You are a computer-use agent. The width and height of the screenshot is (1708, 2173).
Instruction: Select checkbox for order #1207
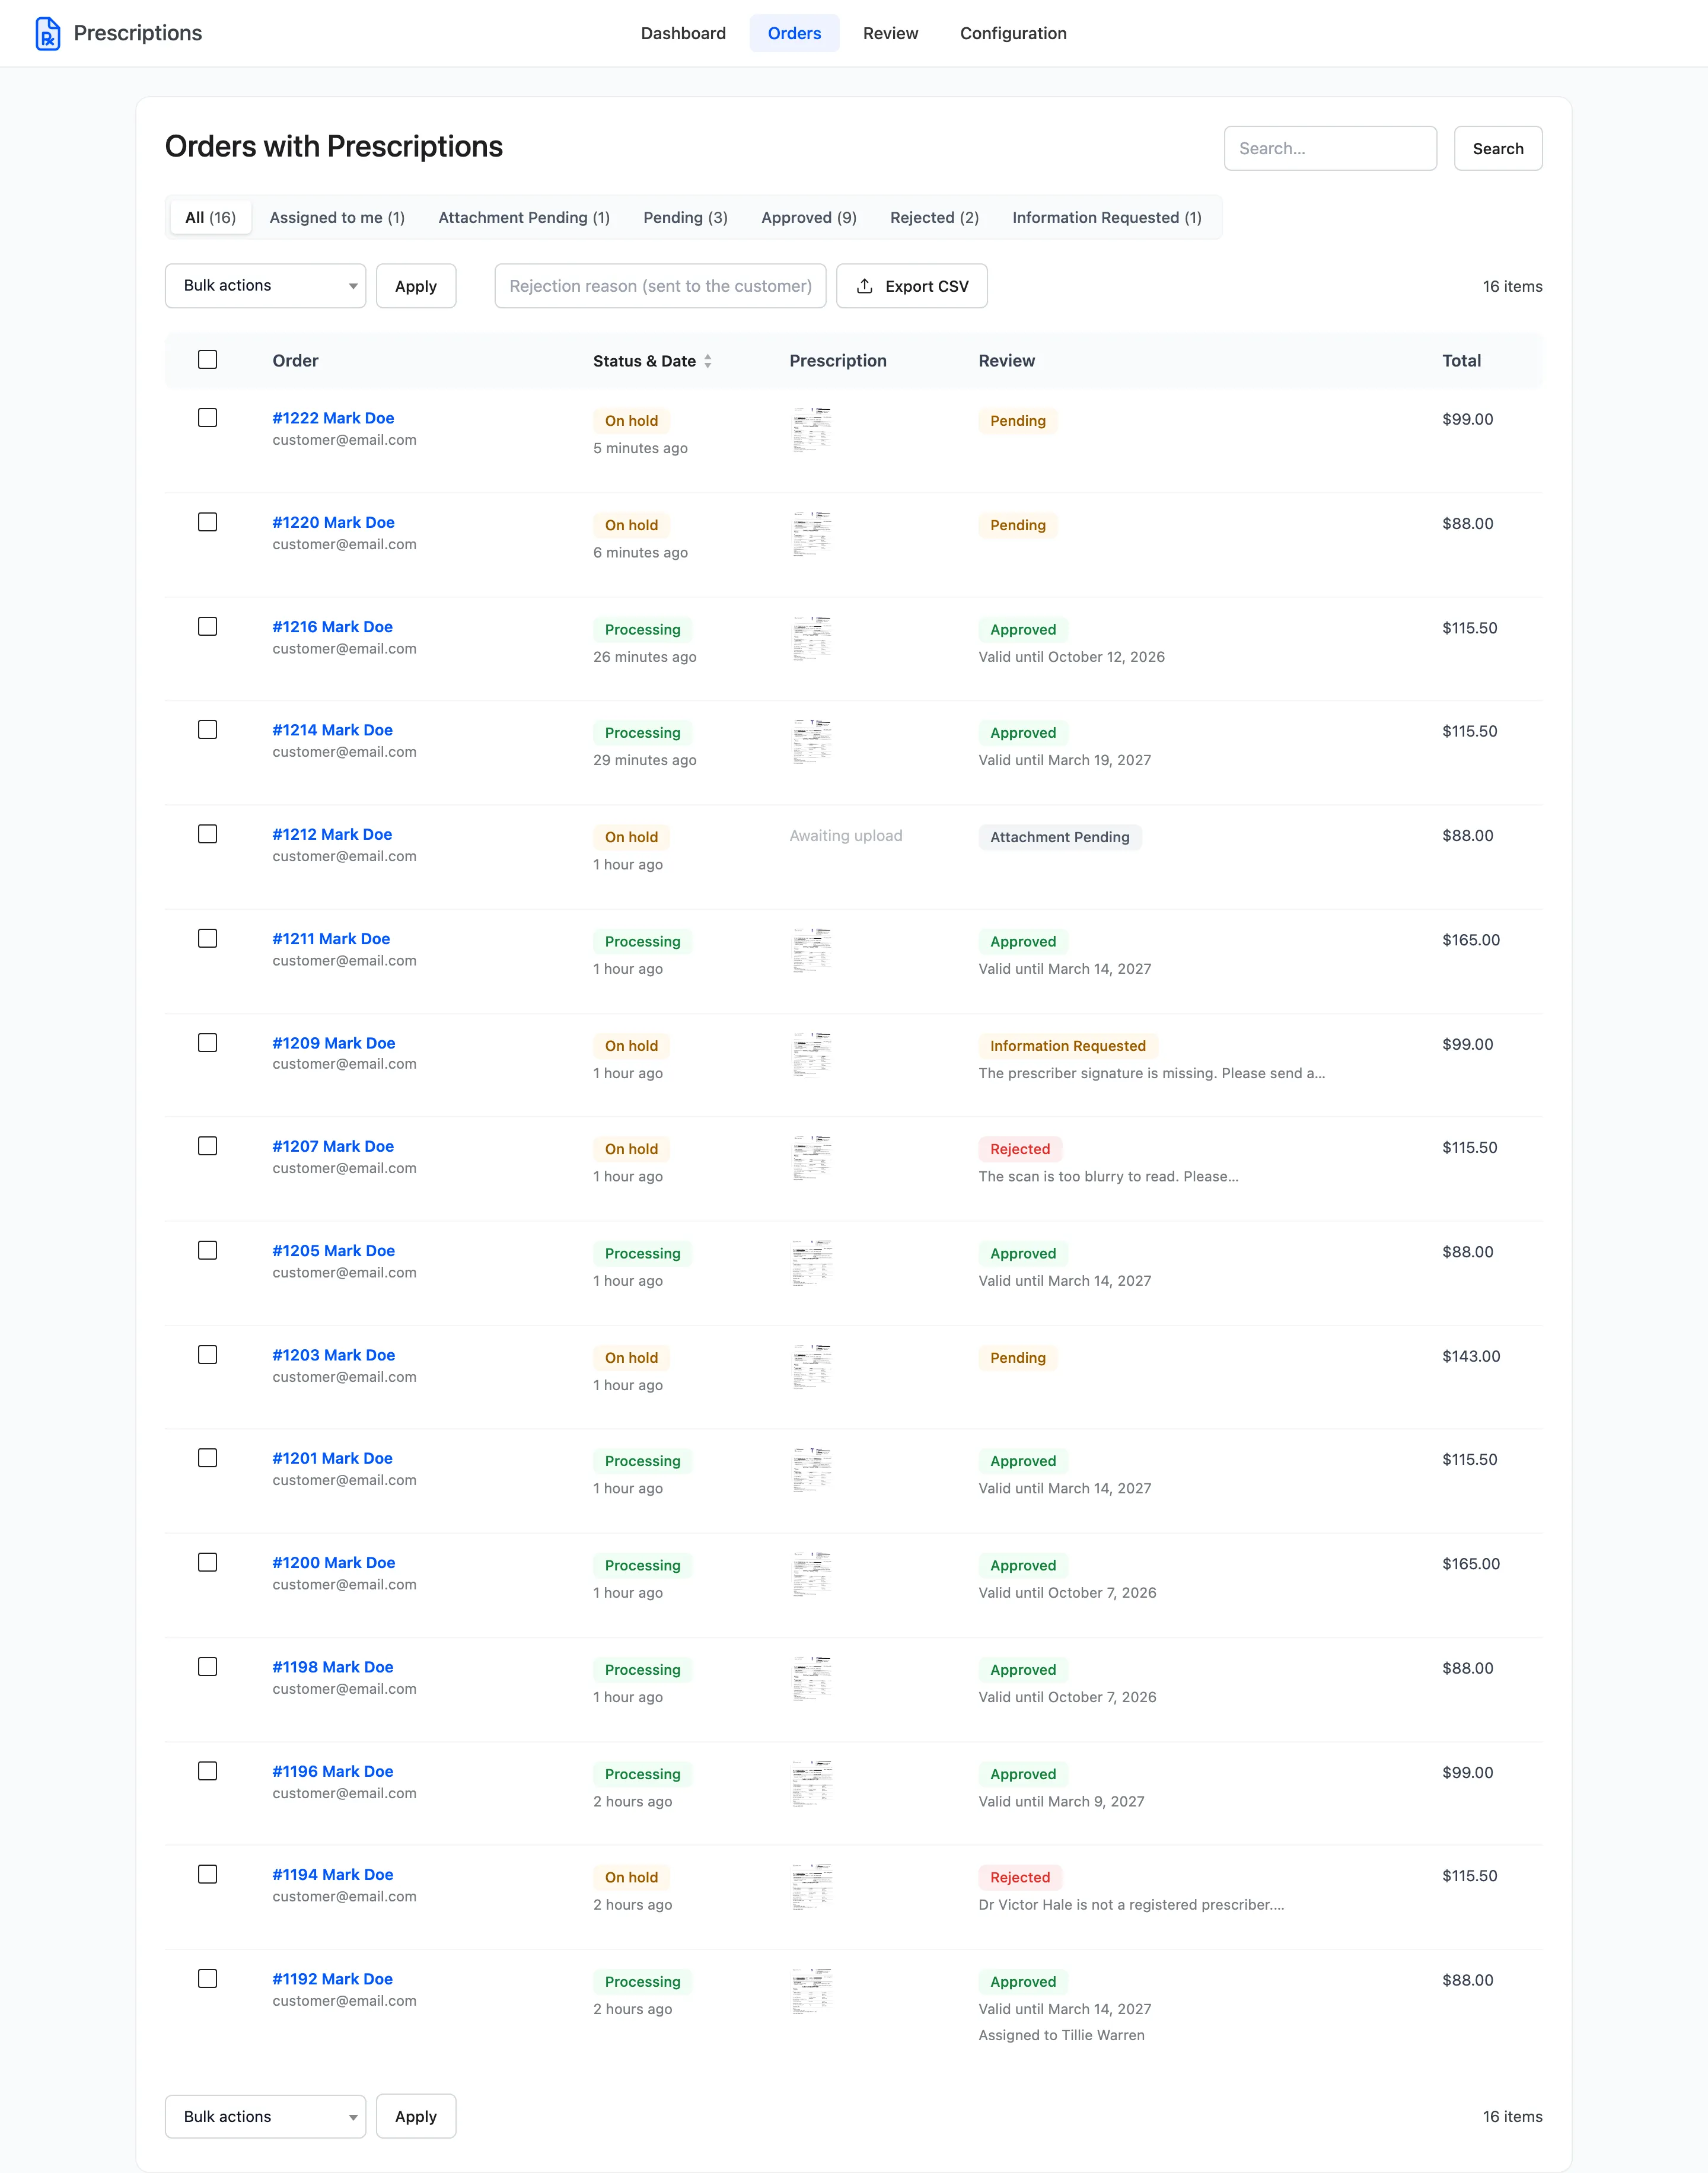pos(207,1146)
